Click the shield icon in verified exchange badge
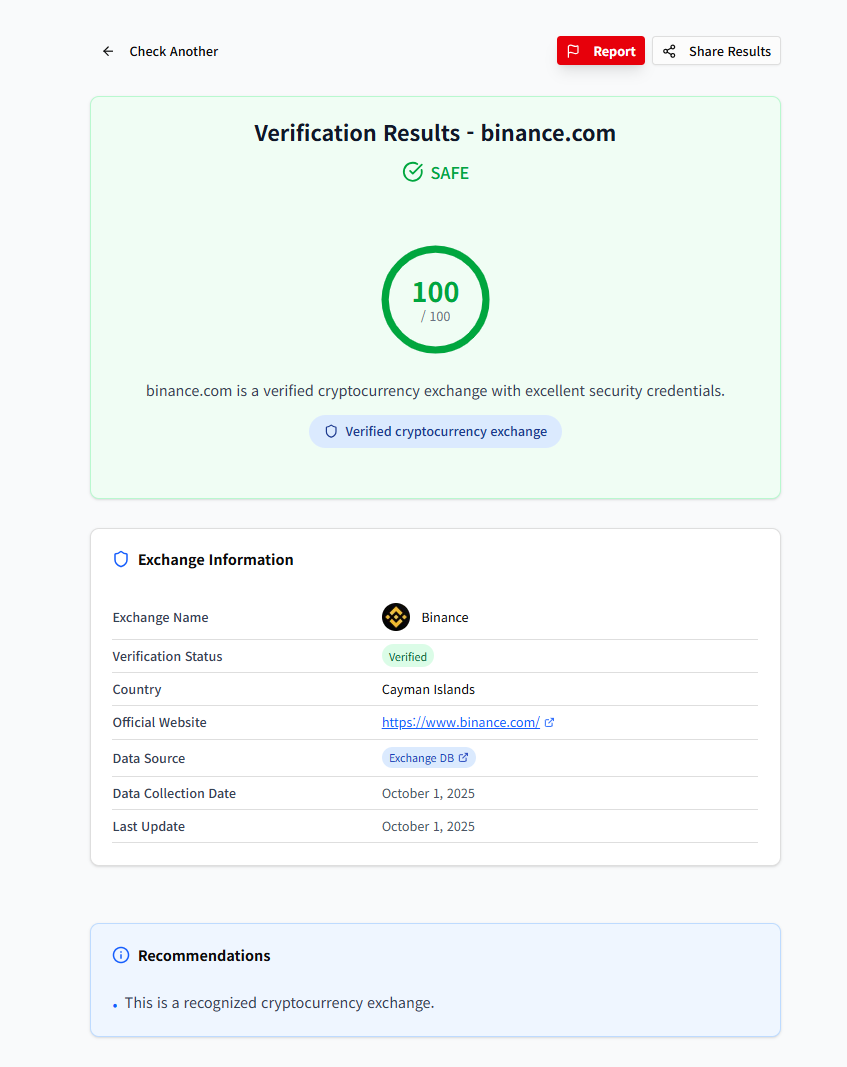 pyautogui.click(x=331, y=431)
